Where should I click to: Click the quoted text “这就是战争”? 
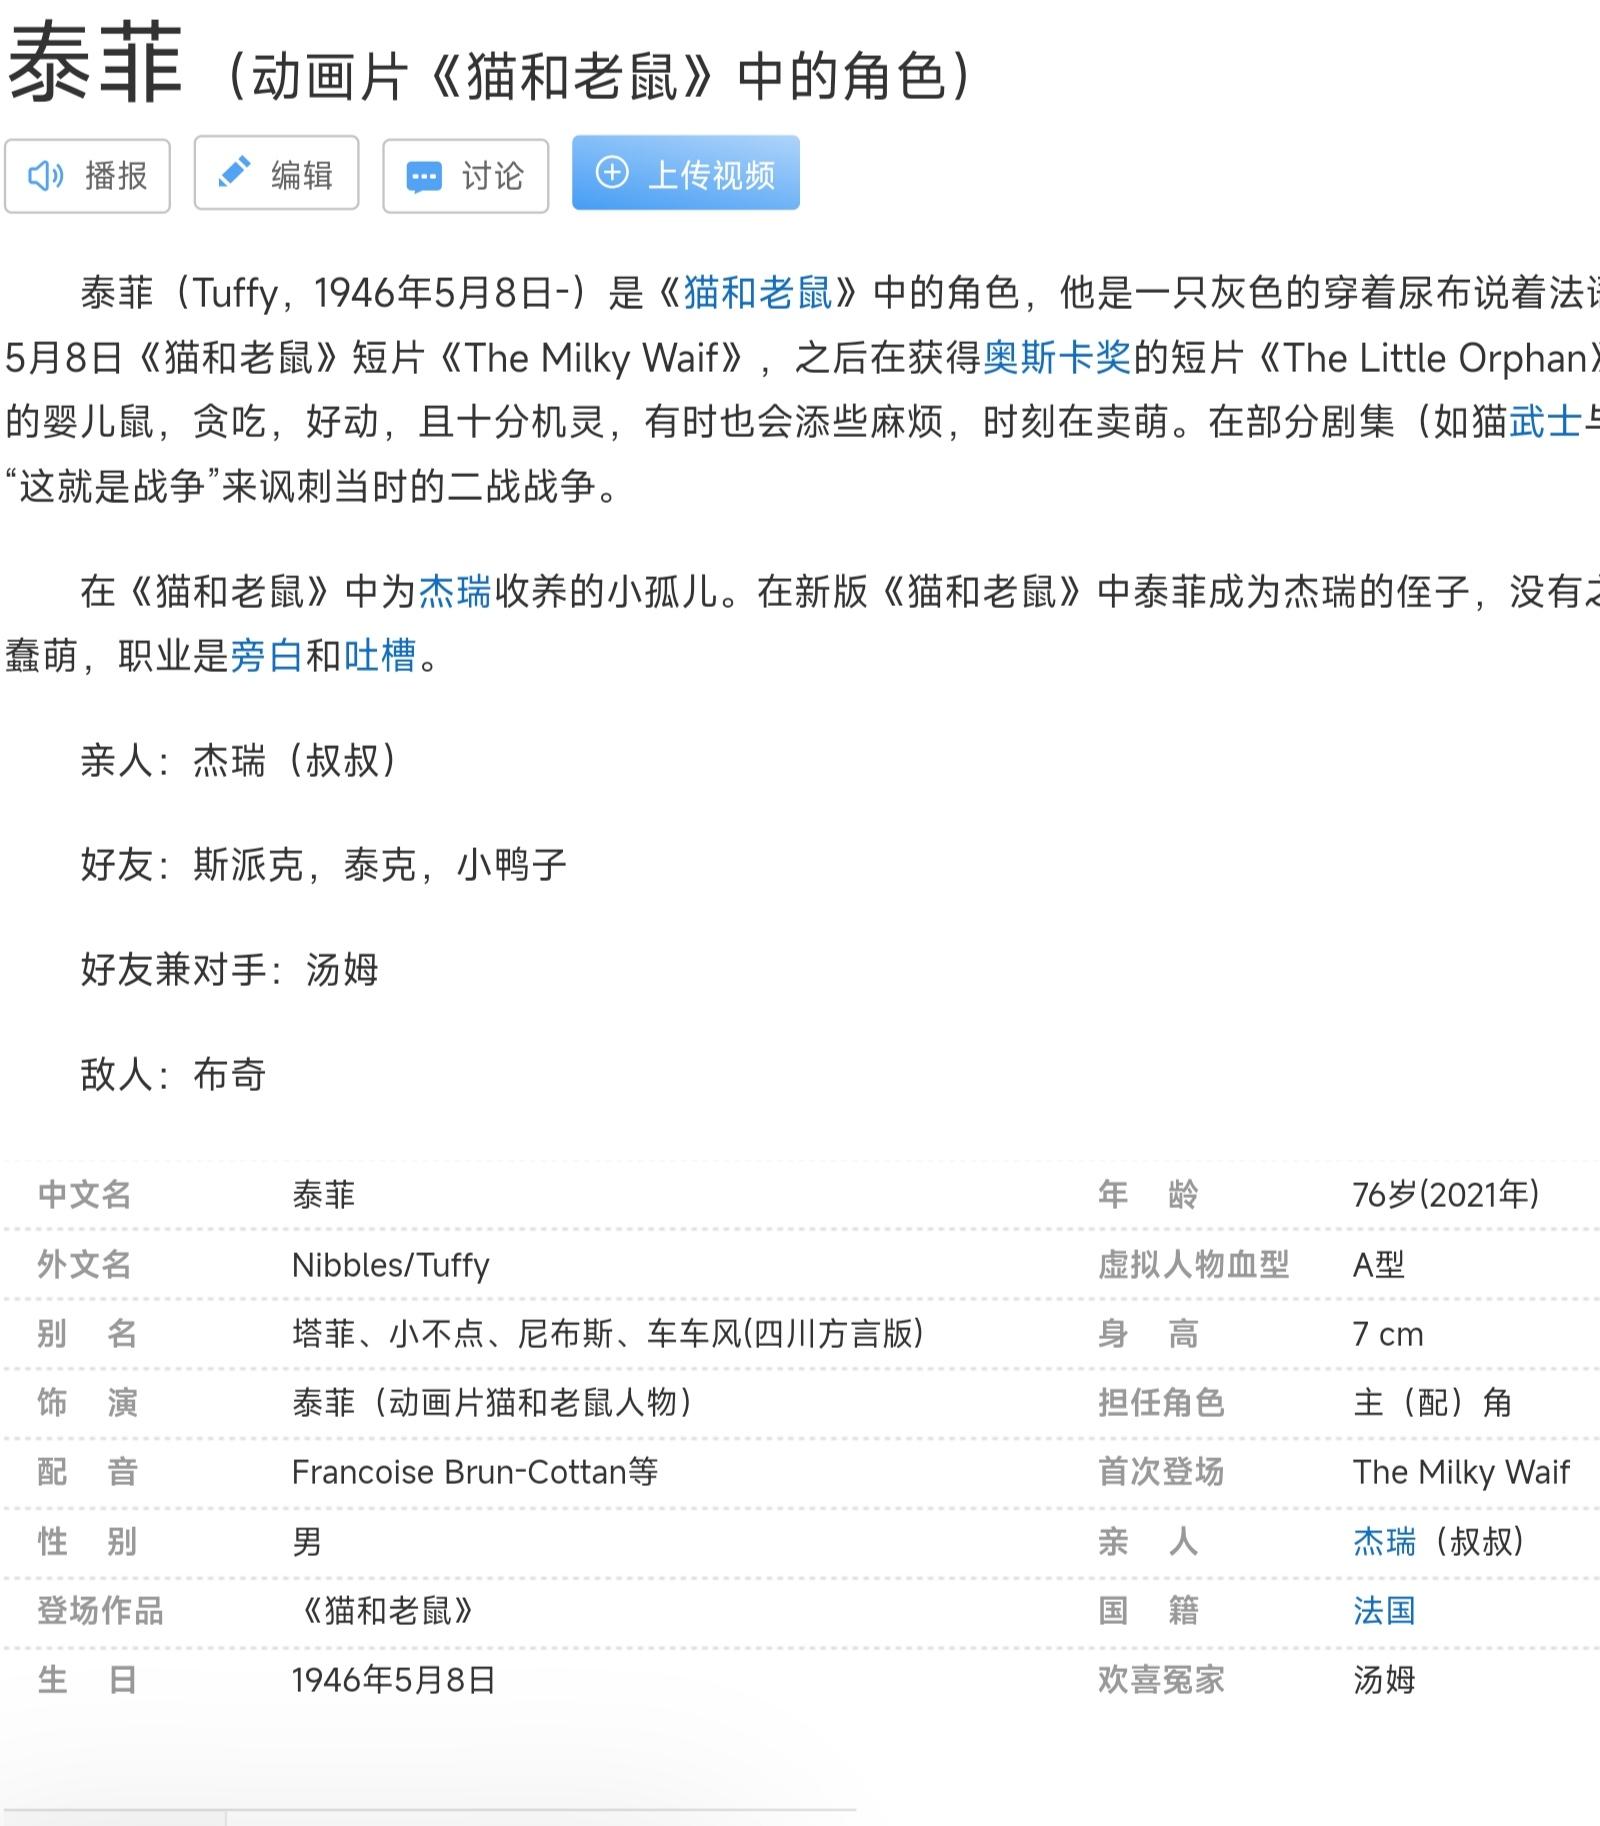[x=113, y=486]
